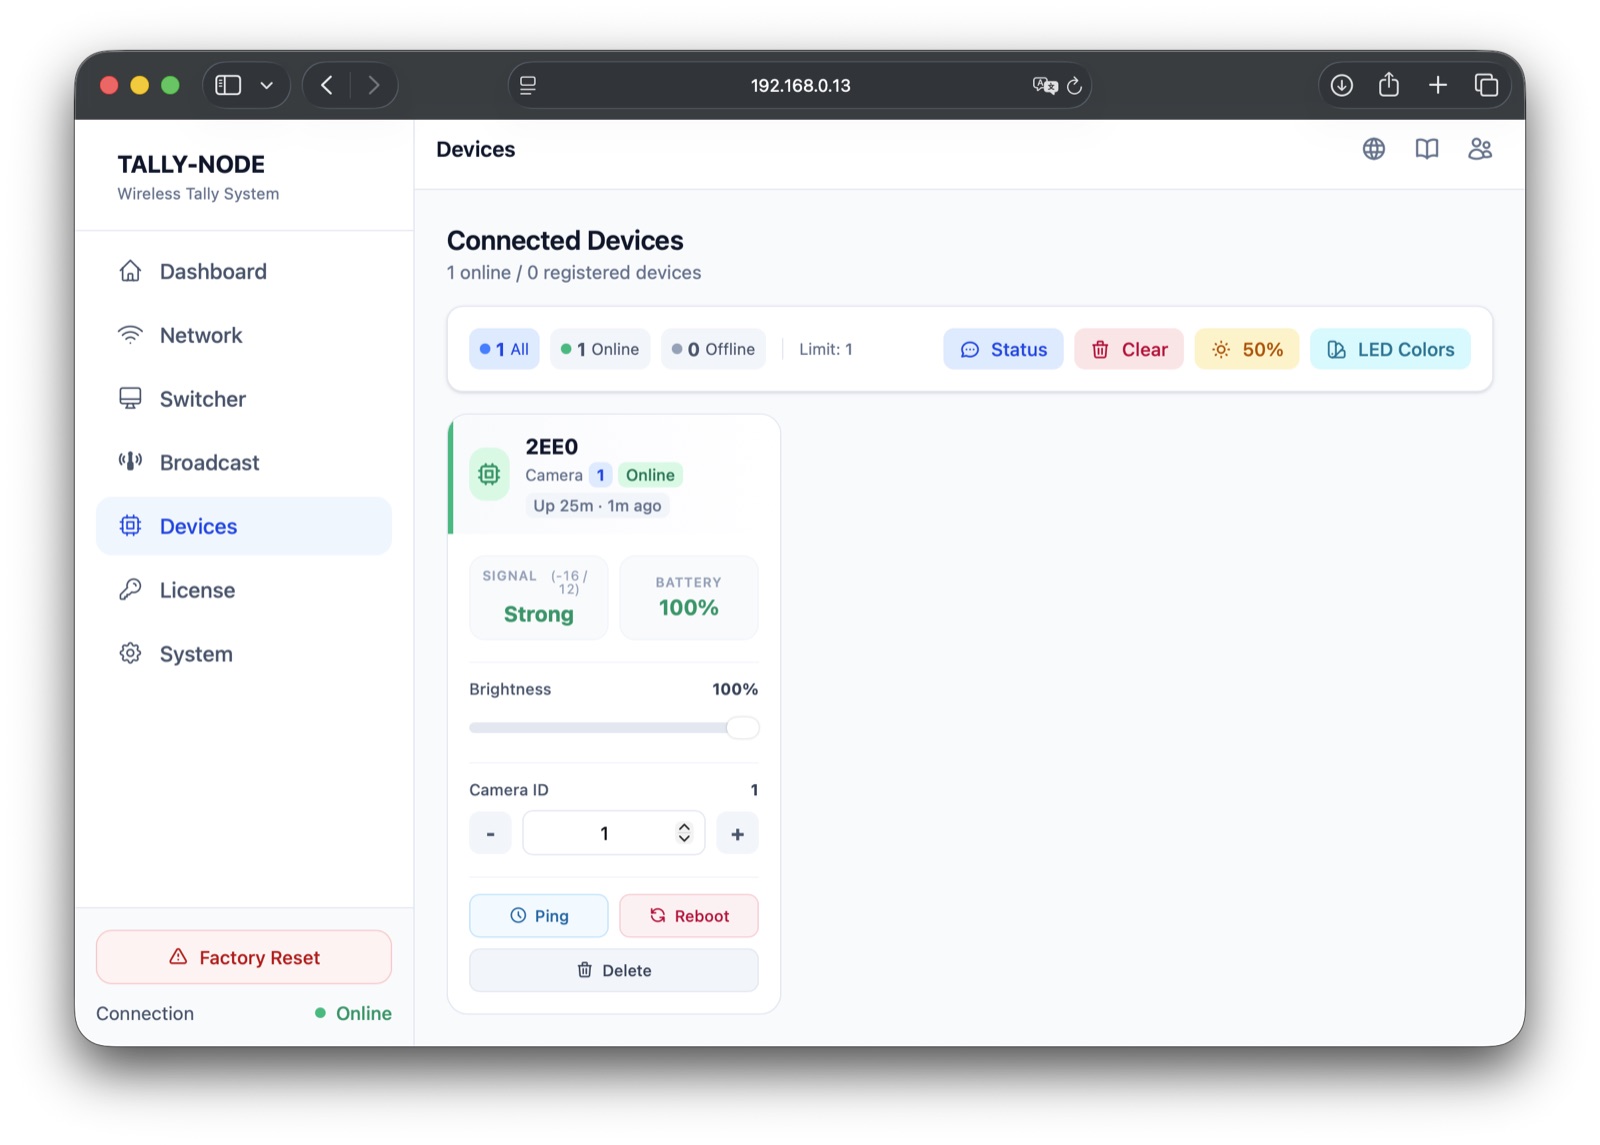Viewport: 1600px width, 1145px height.
Task: Click the 2EE0 device chip icon
Action: pyautogui.click(x=489, y=474)
